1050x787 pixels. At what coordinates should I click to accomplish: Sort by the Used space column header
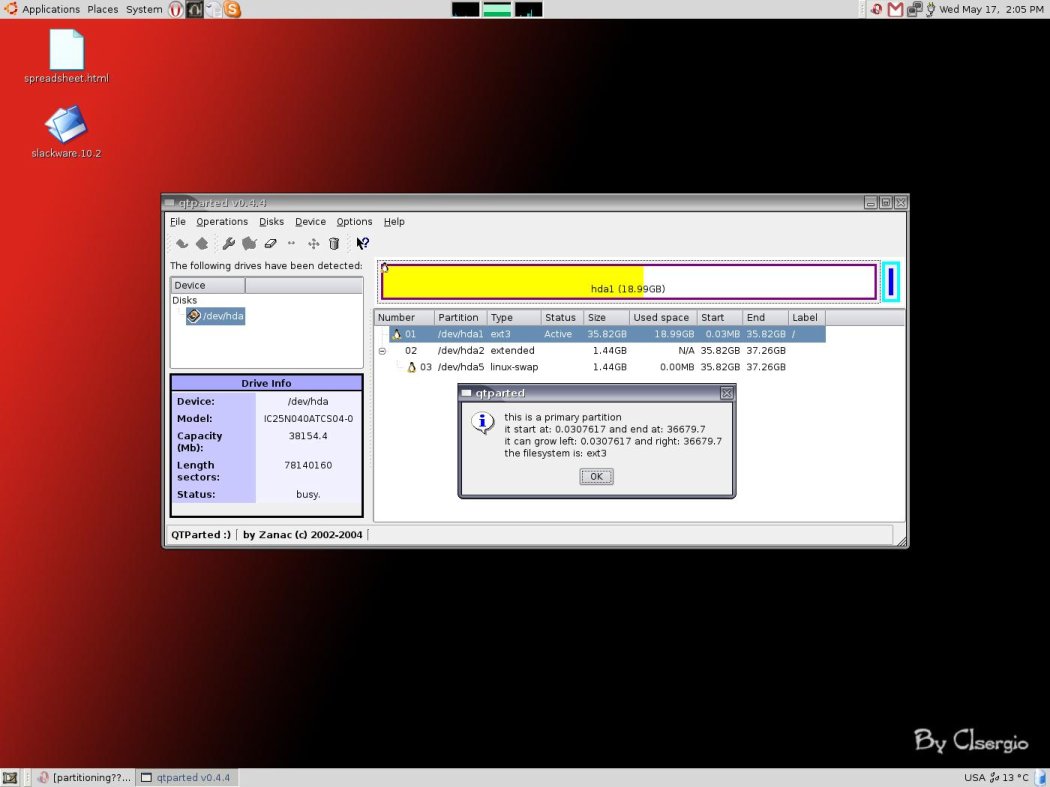[663, 317]
